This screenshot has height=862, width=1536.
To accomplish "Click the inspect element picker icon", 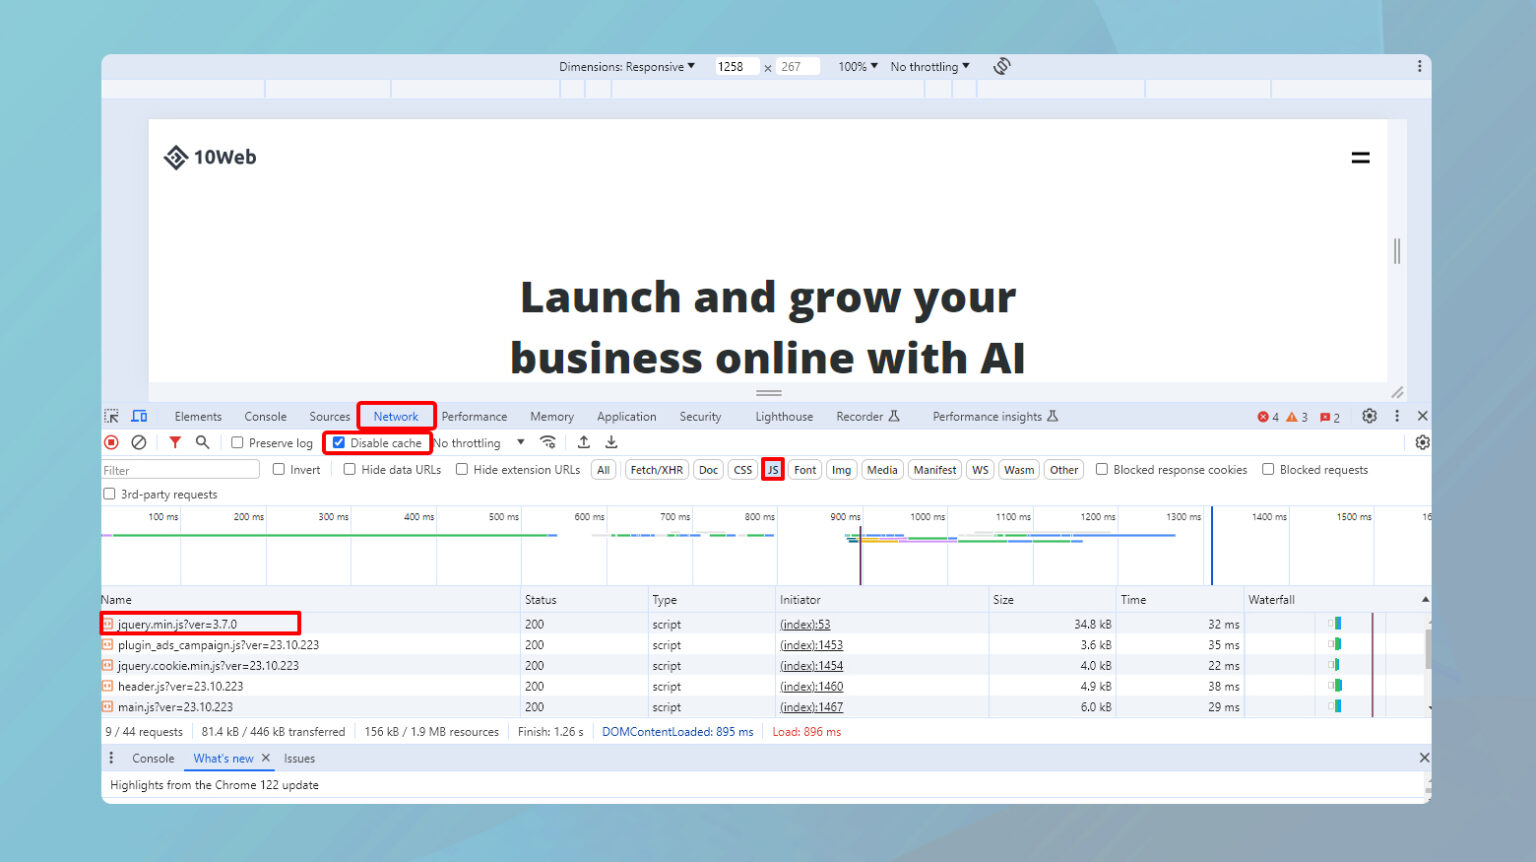I will pyautogui.click(x=112, y=416).
